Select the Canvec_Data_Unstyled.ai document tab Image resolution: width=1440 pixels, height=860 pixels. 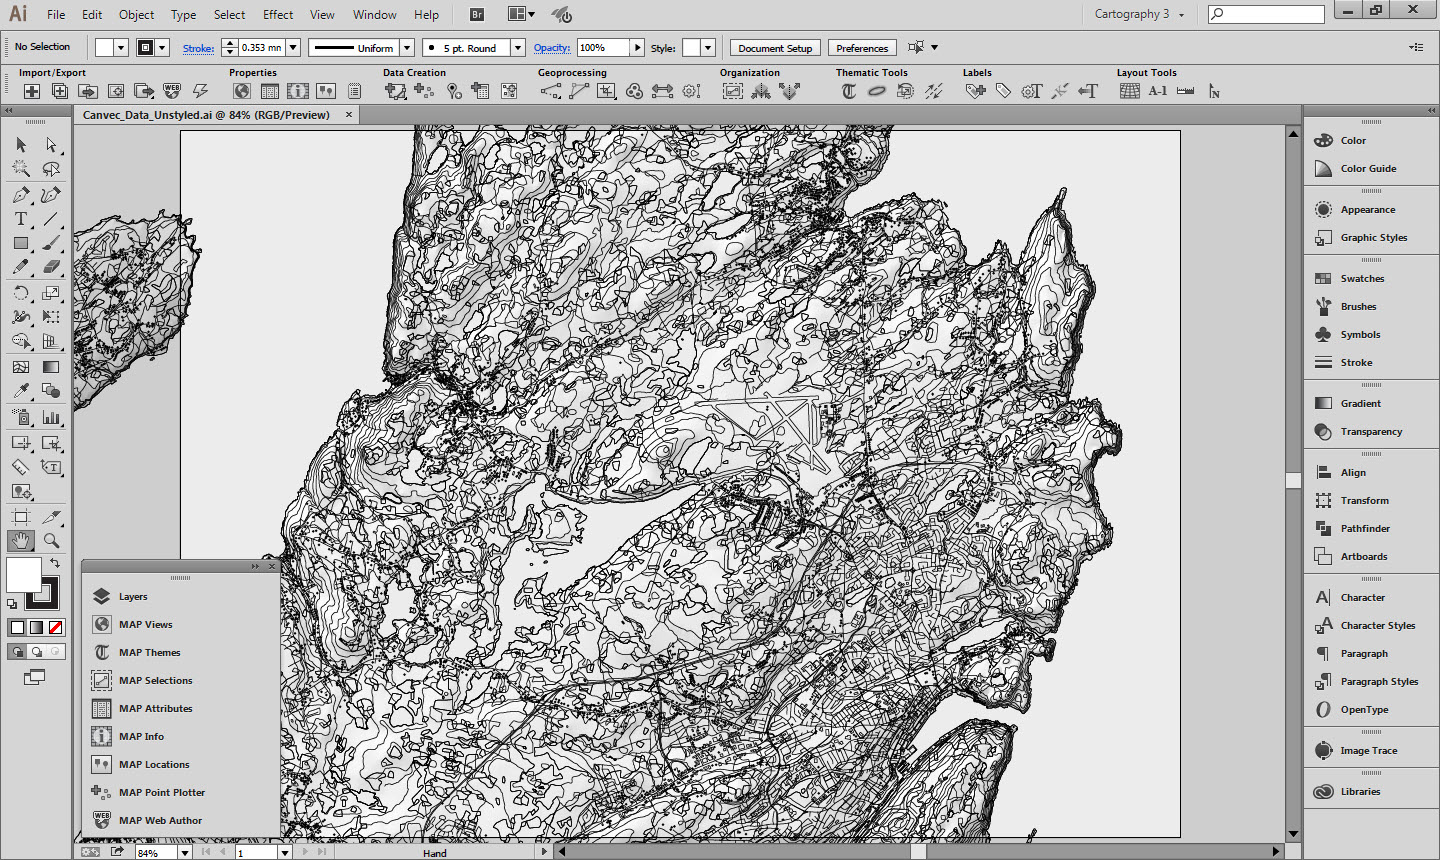tap(206, 115)
